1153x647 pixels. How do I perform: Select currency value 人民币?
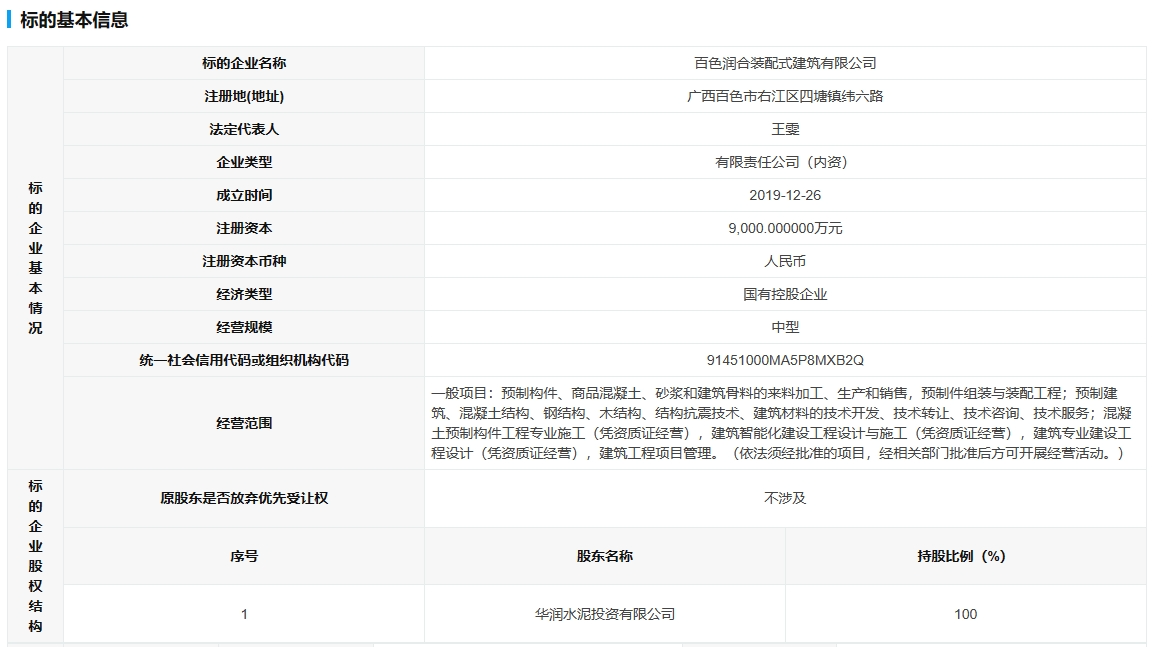(x=785, y=262)
